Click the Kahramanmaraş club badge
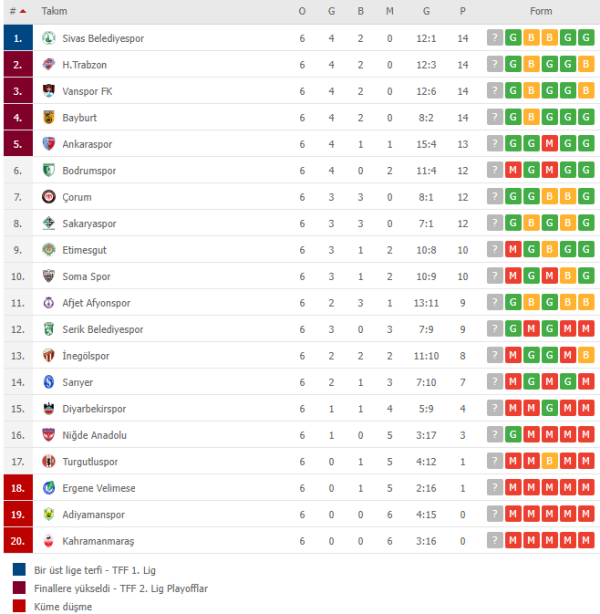This screenshot has height=614, width=600. (x=49, y=541)
